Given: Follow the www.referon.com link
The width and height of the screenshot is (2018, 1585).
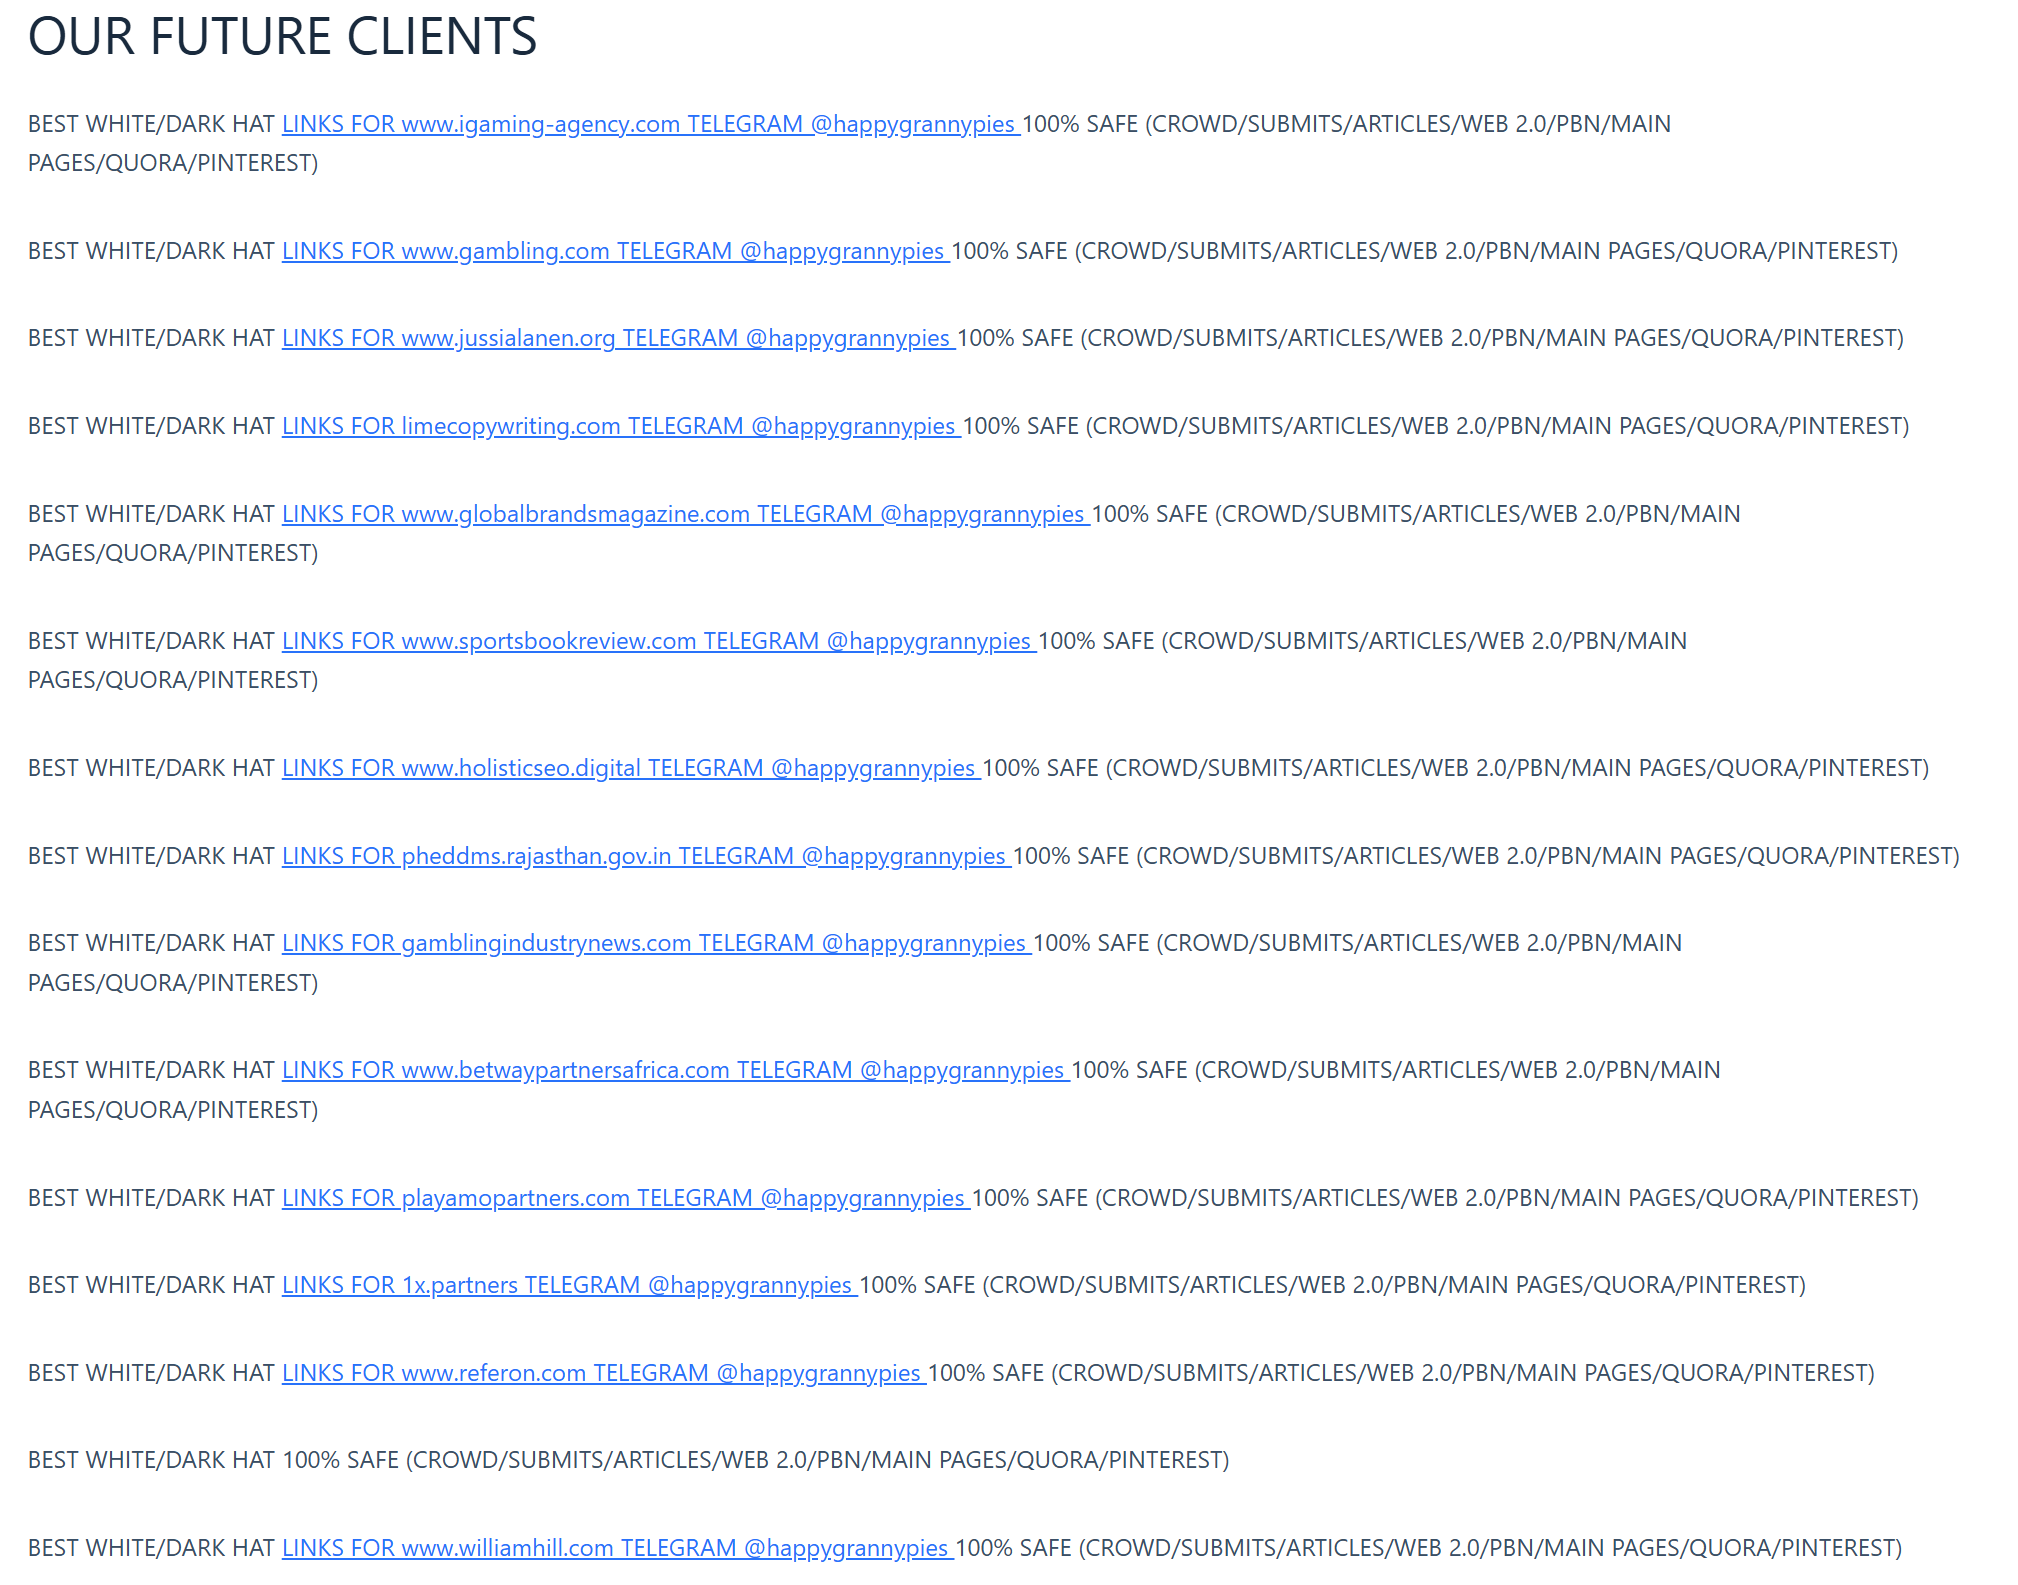Looking at the screenshot, I should coord(605,1373).
